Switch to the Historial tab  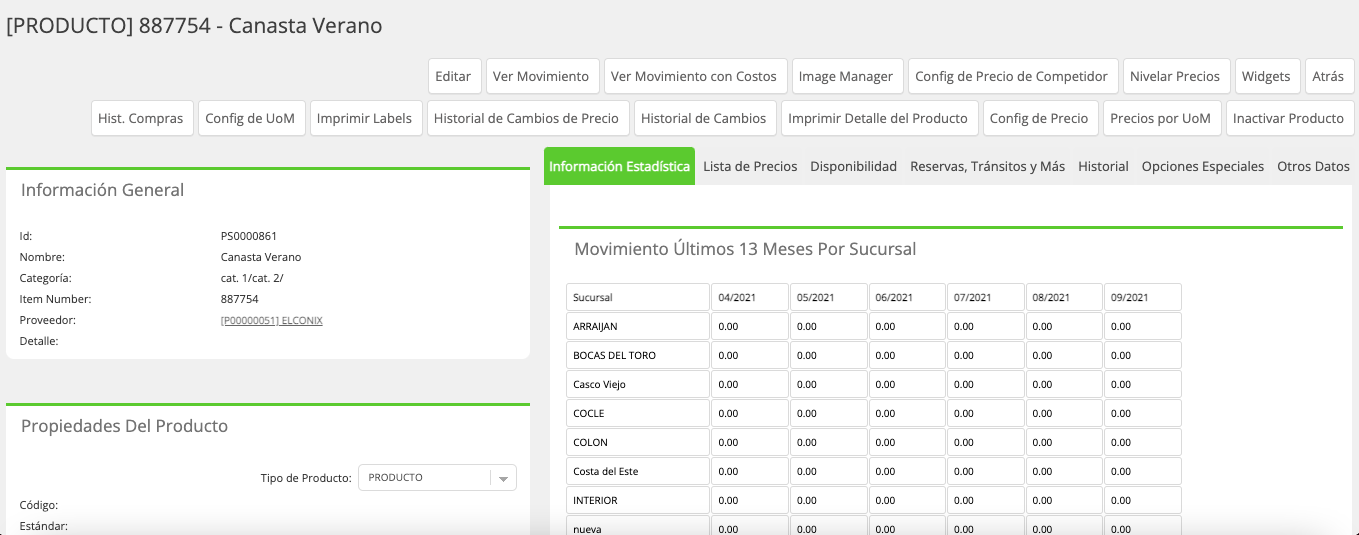point(1103,166)
